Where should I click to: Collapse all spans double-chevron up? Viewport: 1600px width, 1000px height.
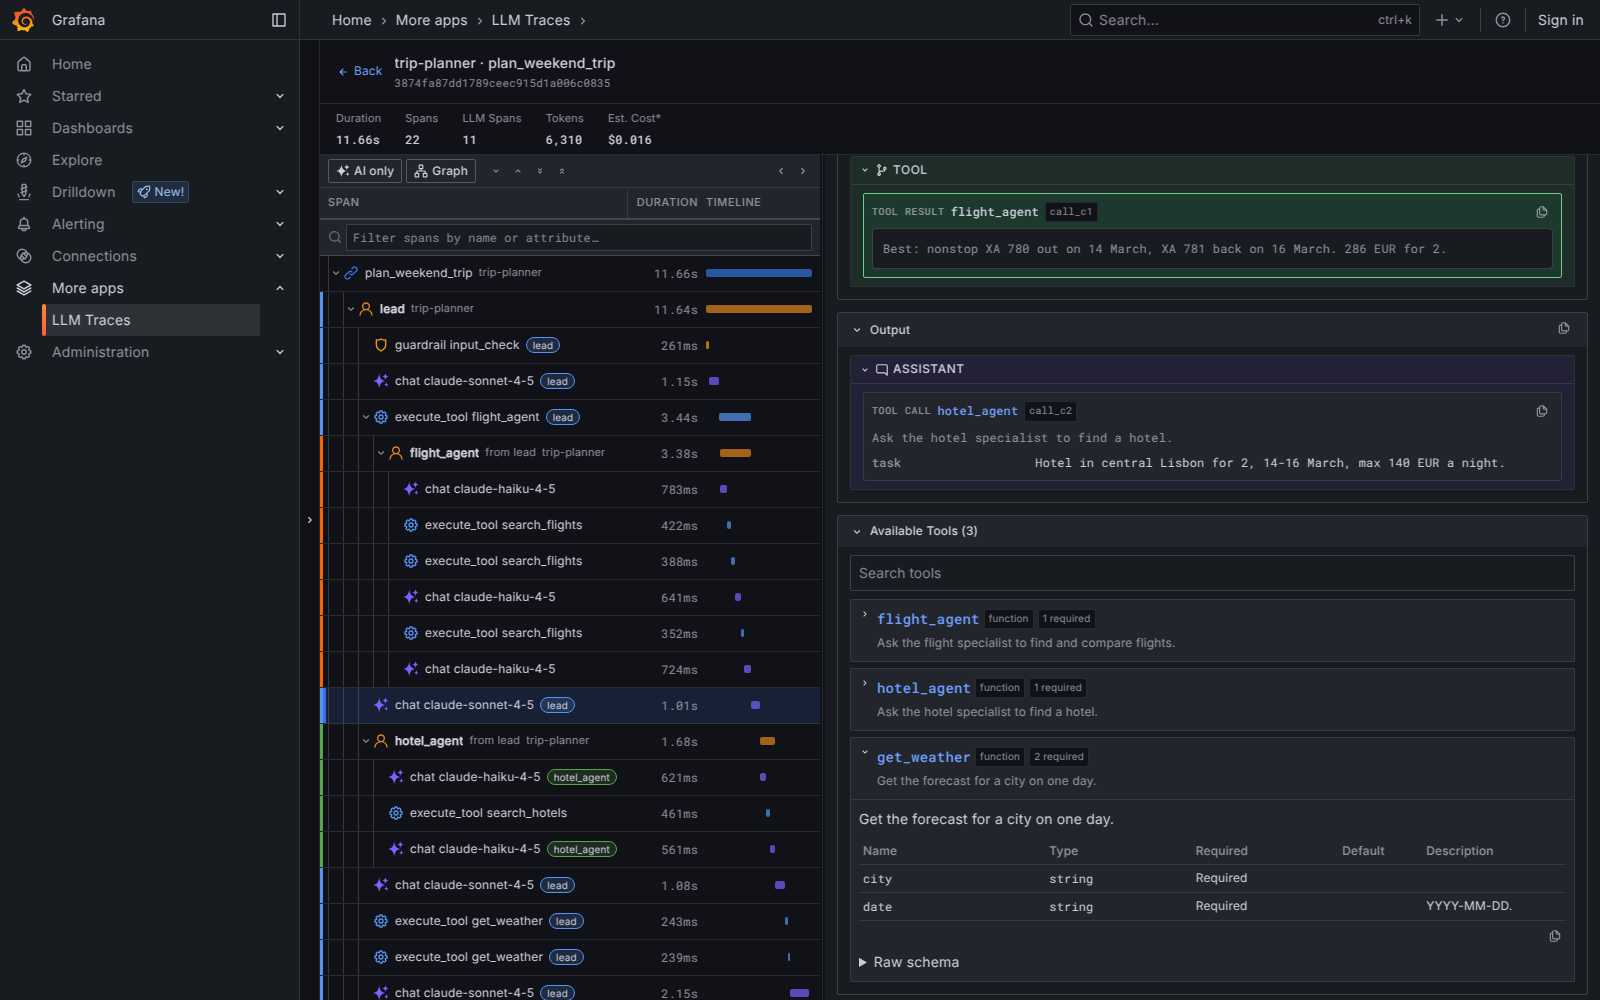(x=562, y=171)
